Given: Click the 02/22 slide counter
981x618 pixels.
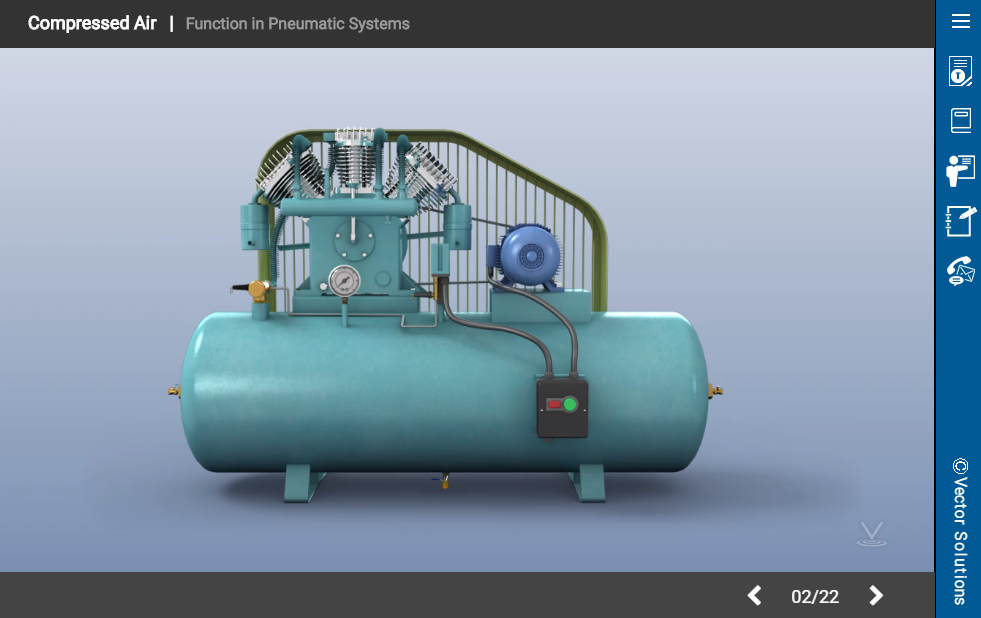Looking at the screenshot, I should (815, 597).
